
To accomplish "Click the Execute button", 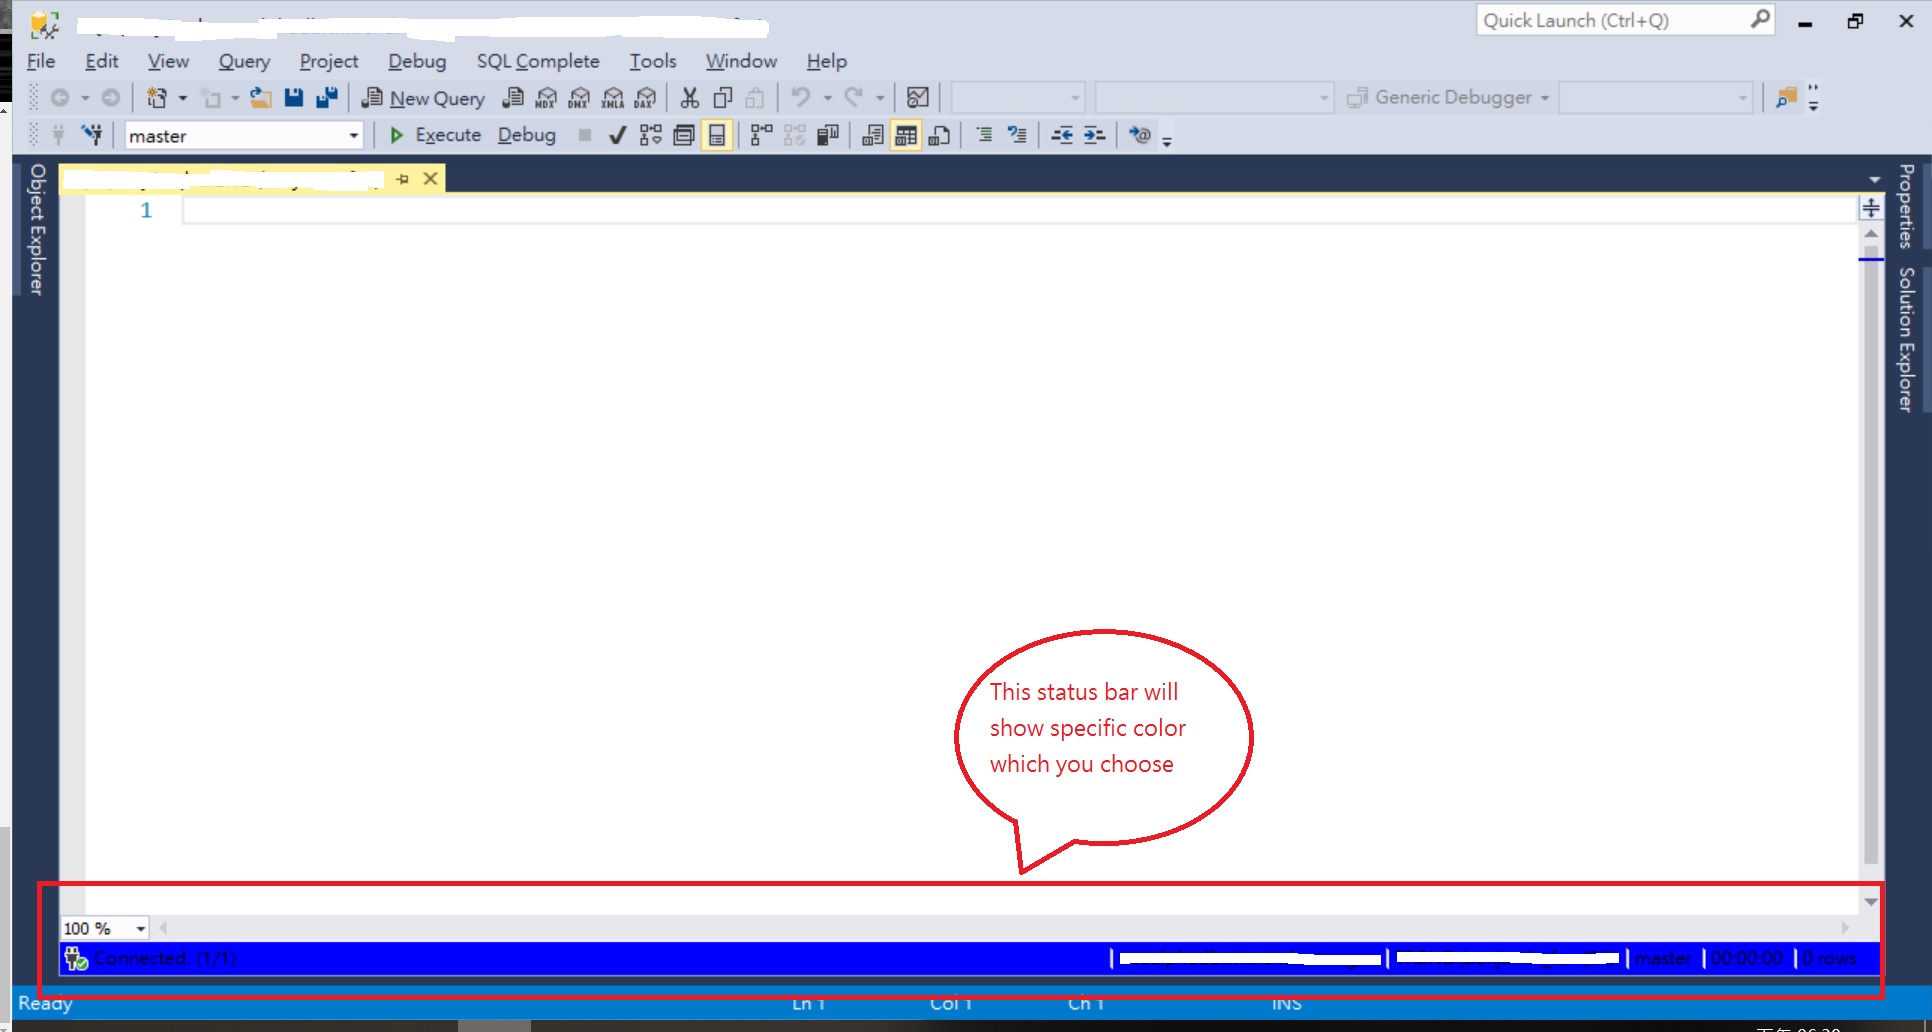I will click(436, 135).
